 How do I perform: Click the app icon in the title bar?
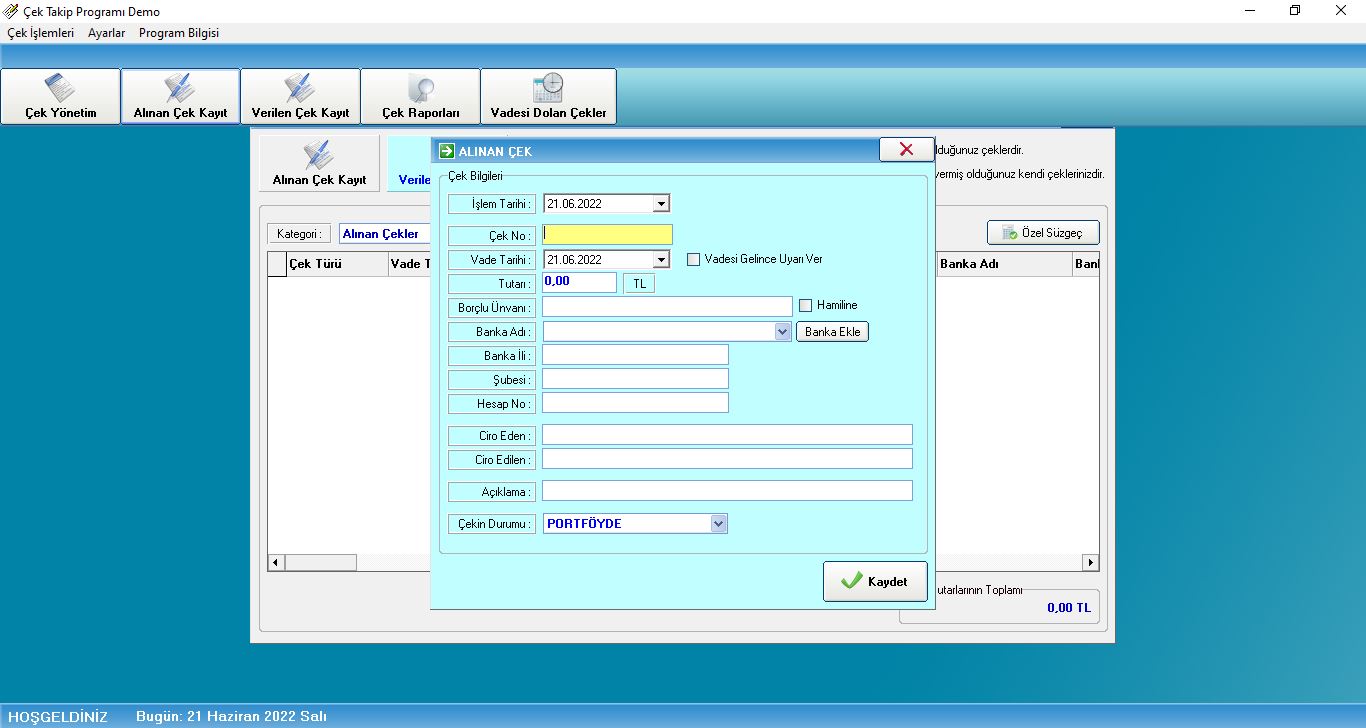pos(11,11)
